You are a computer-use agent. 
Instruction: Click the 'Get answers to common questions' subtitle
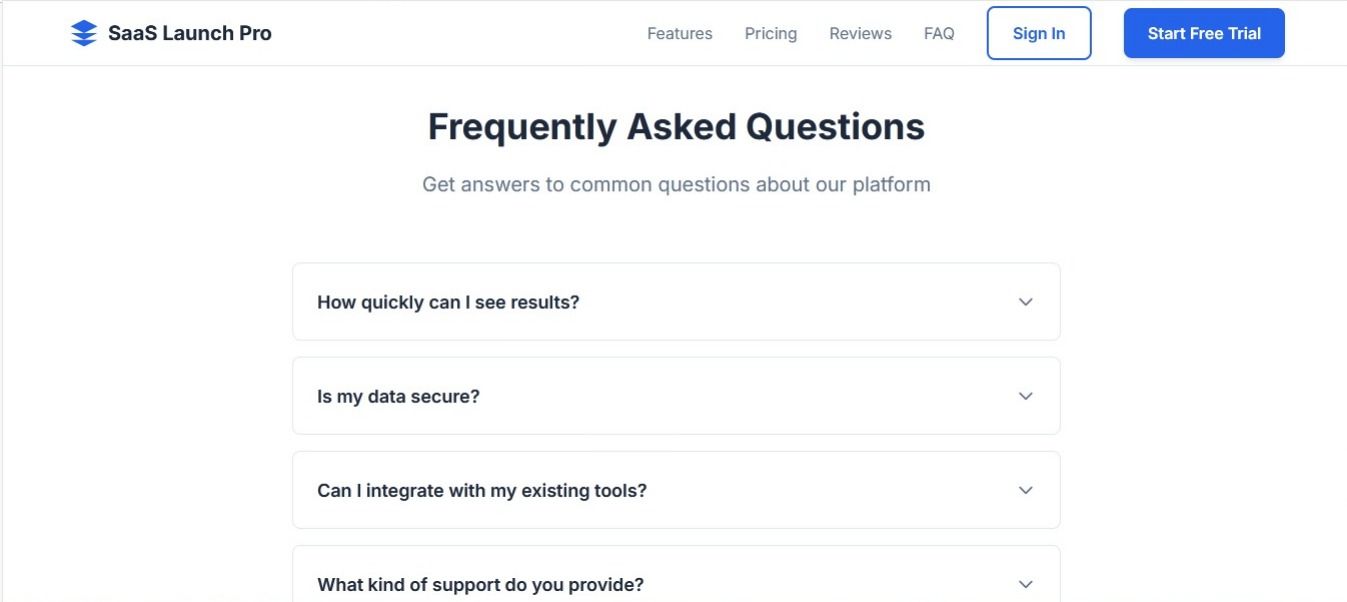pos(676,184)
